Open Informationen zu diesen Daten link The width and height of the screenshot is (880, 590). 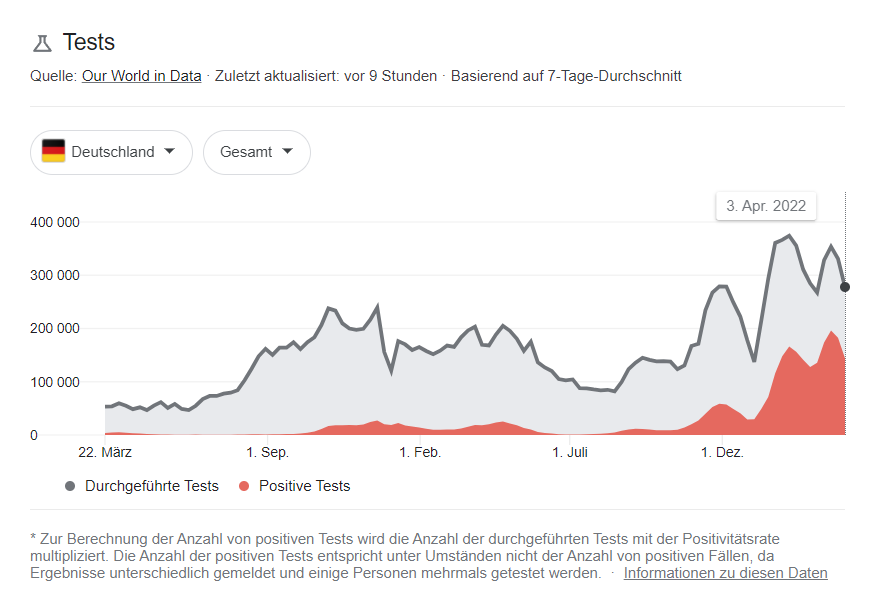point(725,573)
